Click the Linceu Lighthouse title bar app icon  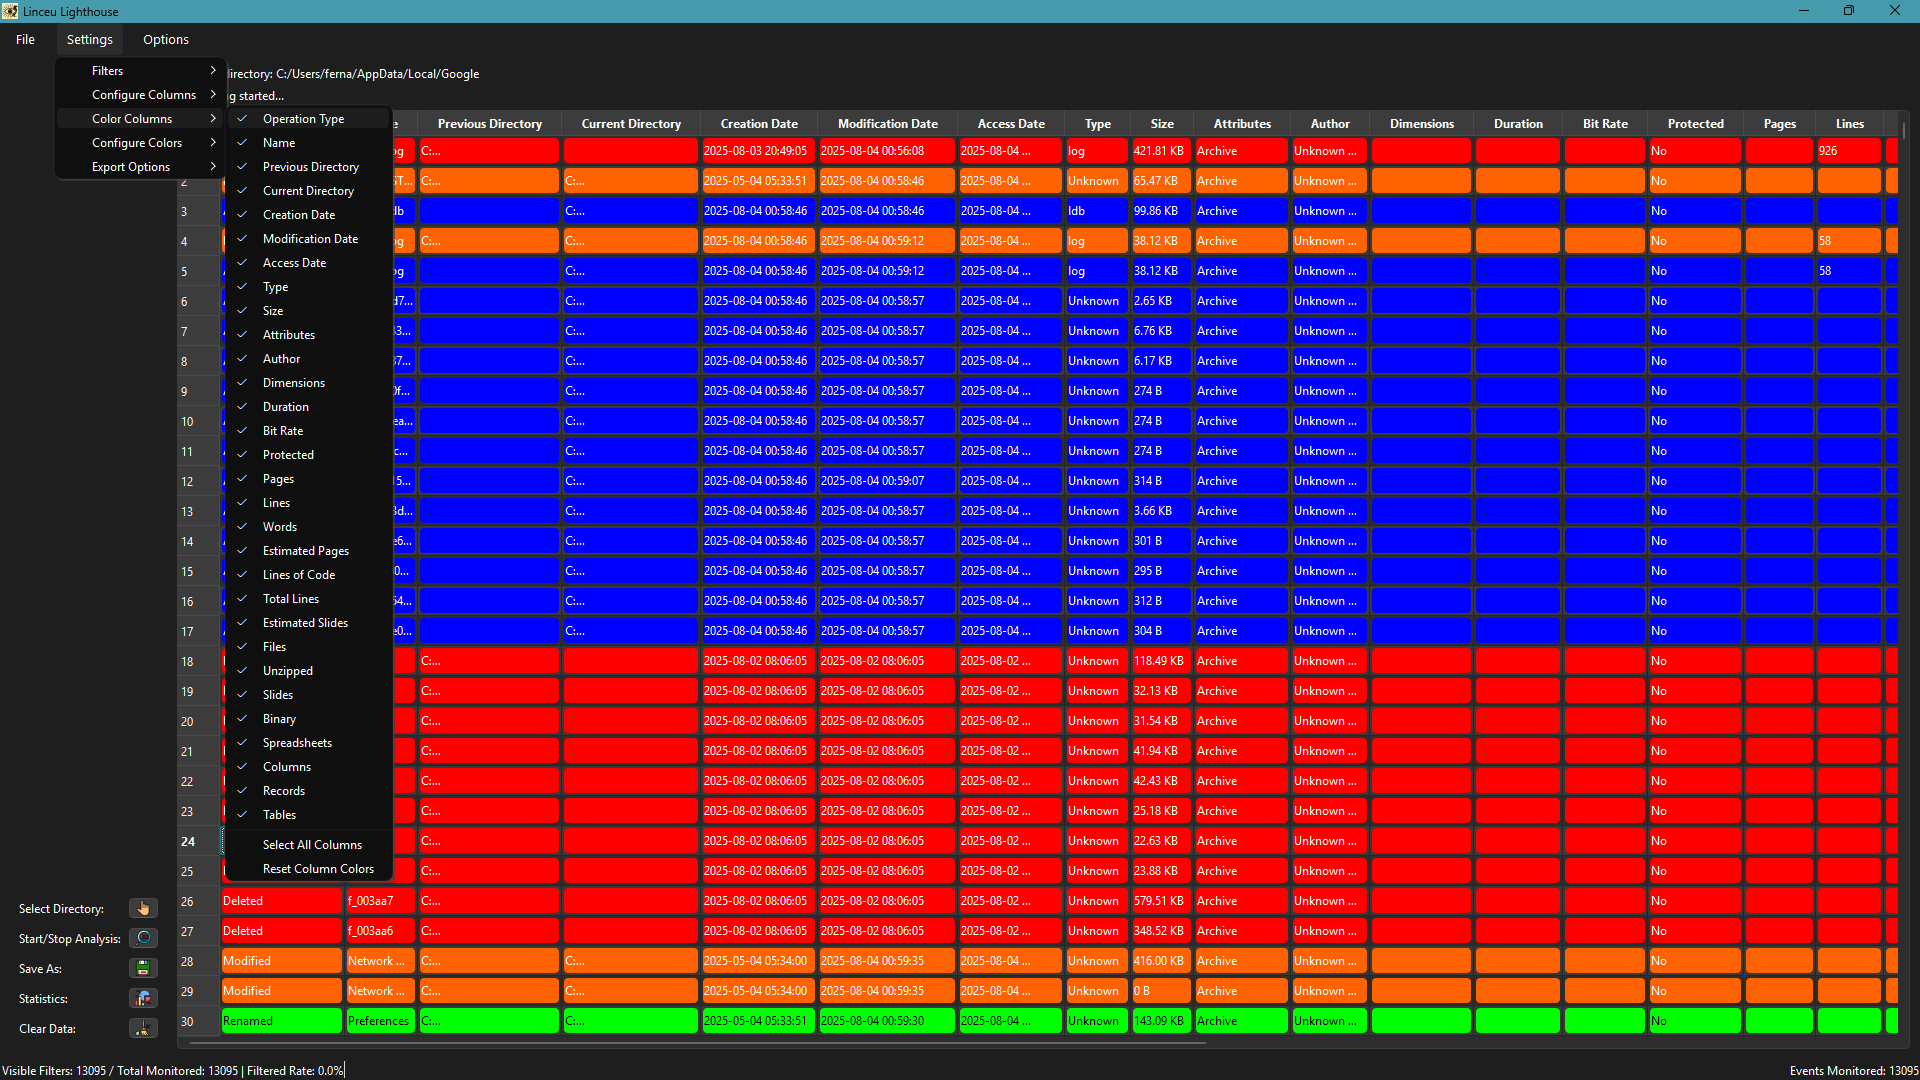(x=10, y=11)
